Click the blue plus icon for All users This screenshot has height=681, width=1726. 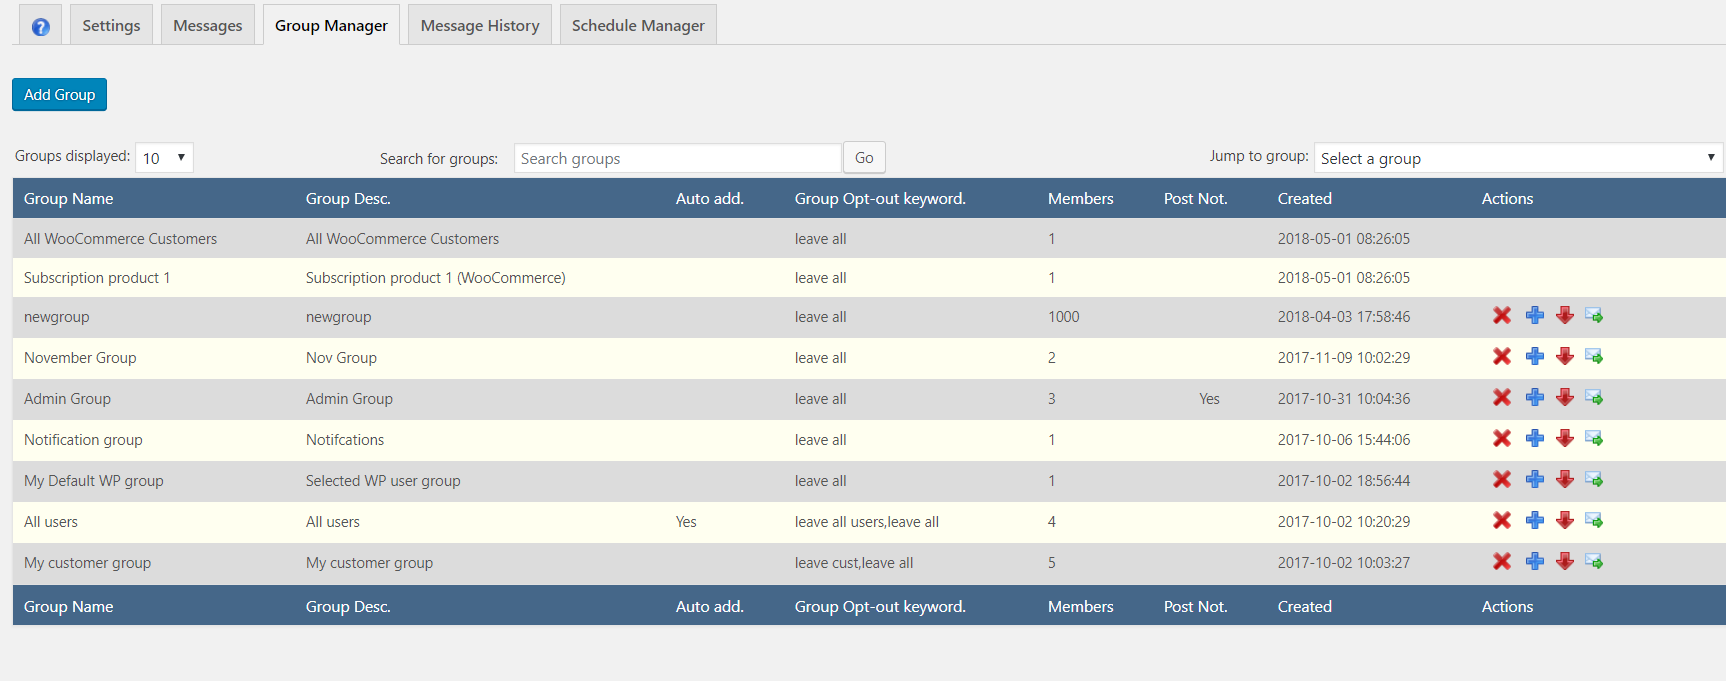pos(1534,521)
